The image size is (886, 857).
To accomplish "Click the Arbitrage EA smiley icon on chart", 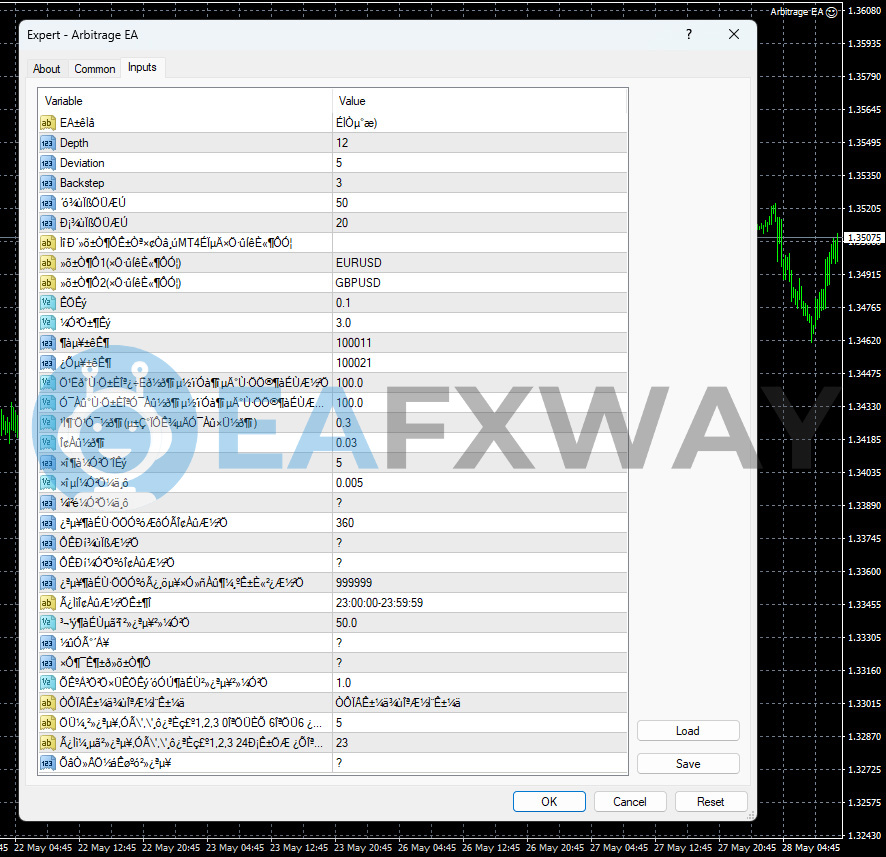I will pos(831,12).
